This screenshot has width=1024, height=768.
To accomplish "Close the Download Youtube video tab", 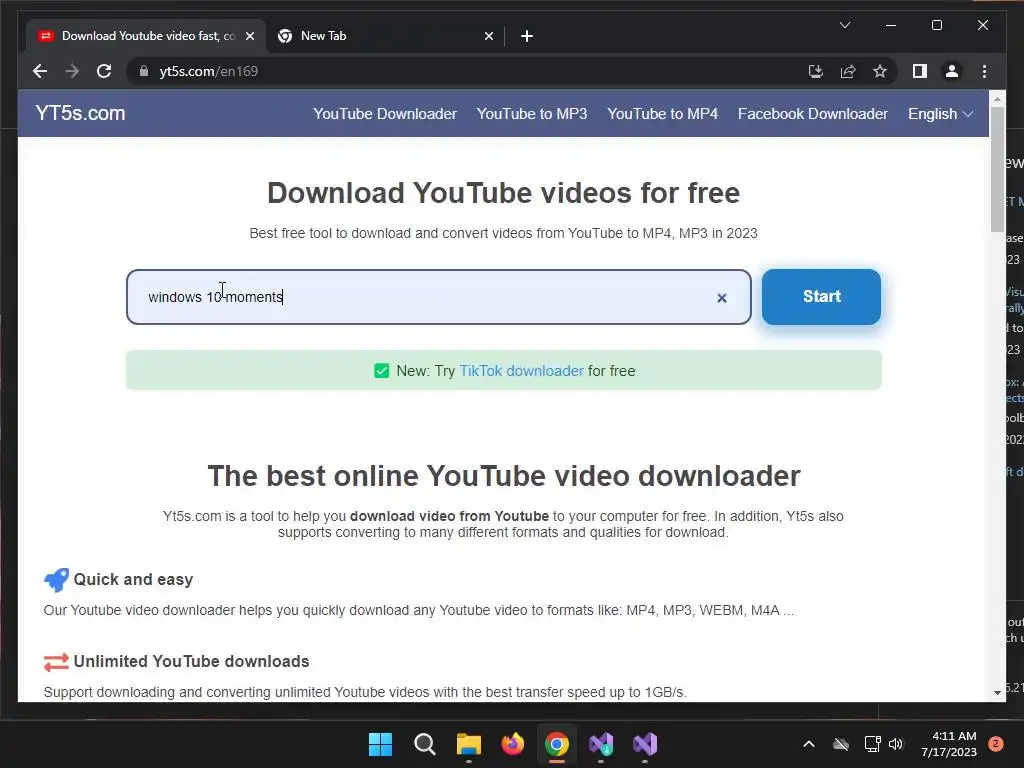I will click(x=249, y=36).
